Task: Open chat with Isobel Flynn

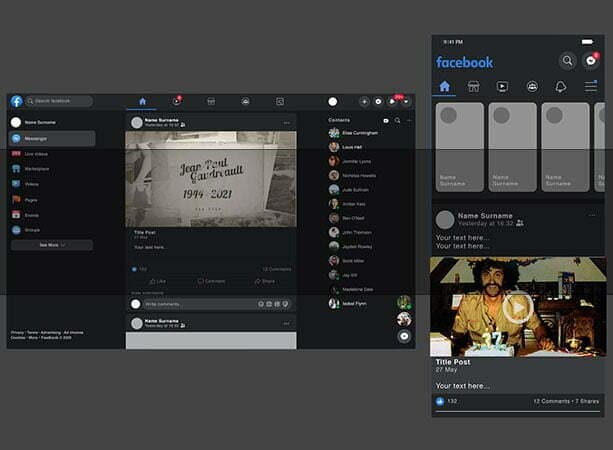Action: coord(348,303)
